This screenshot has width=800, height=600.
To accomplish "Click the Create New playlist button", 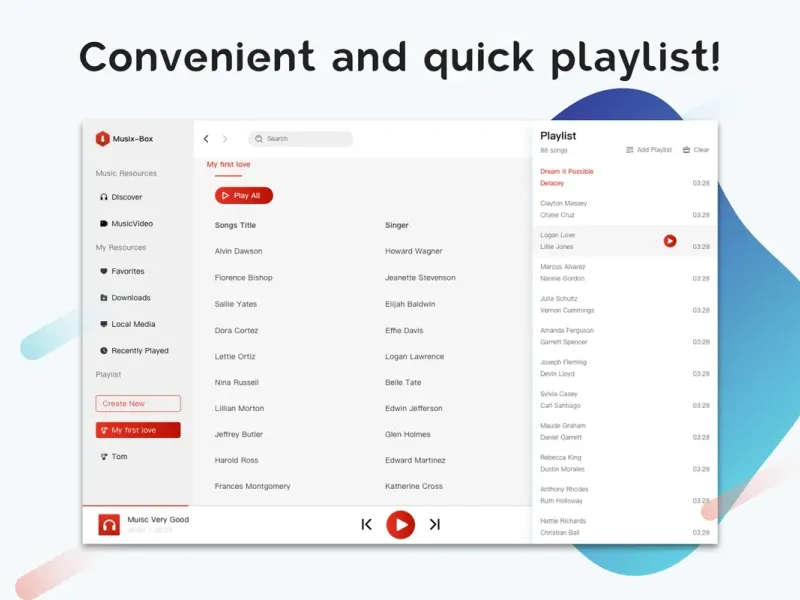I will [138, 404].
